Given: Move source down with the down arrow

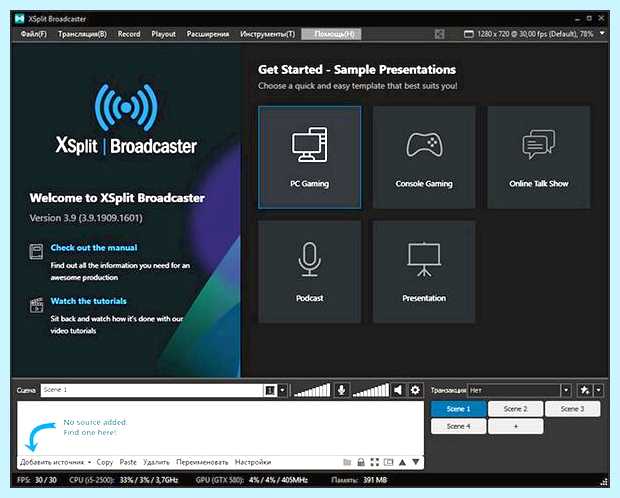Looking at the screenshot, I should pos(416,462).
